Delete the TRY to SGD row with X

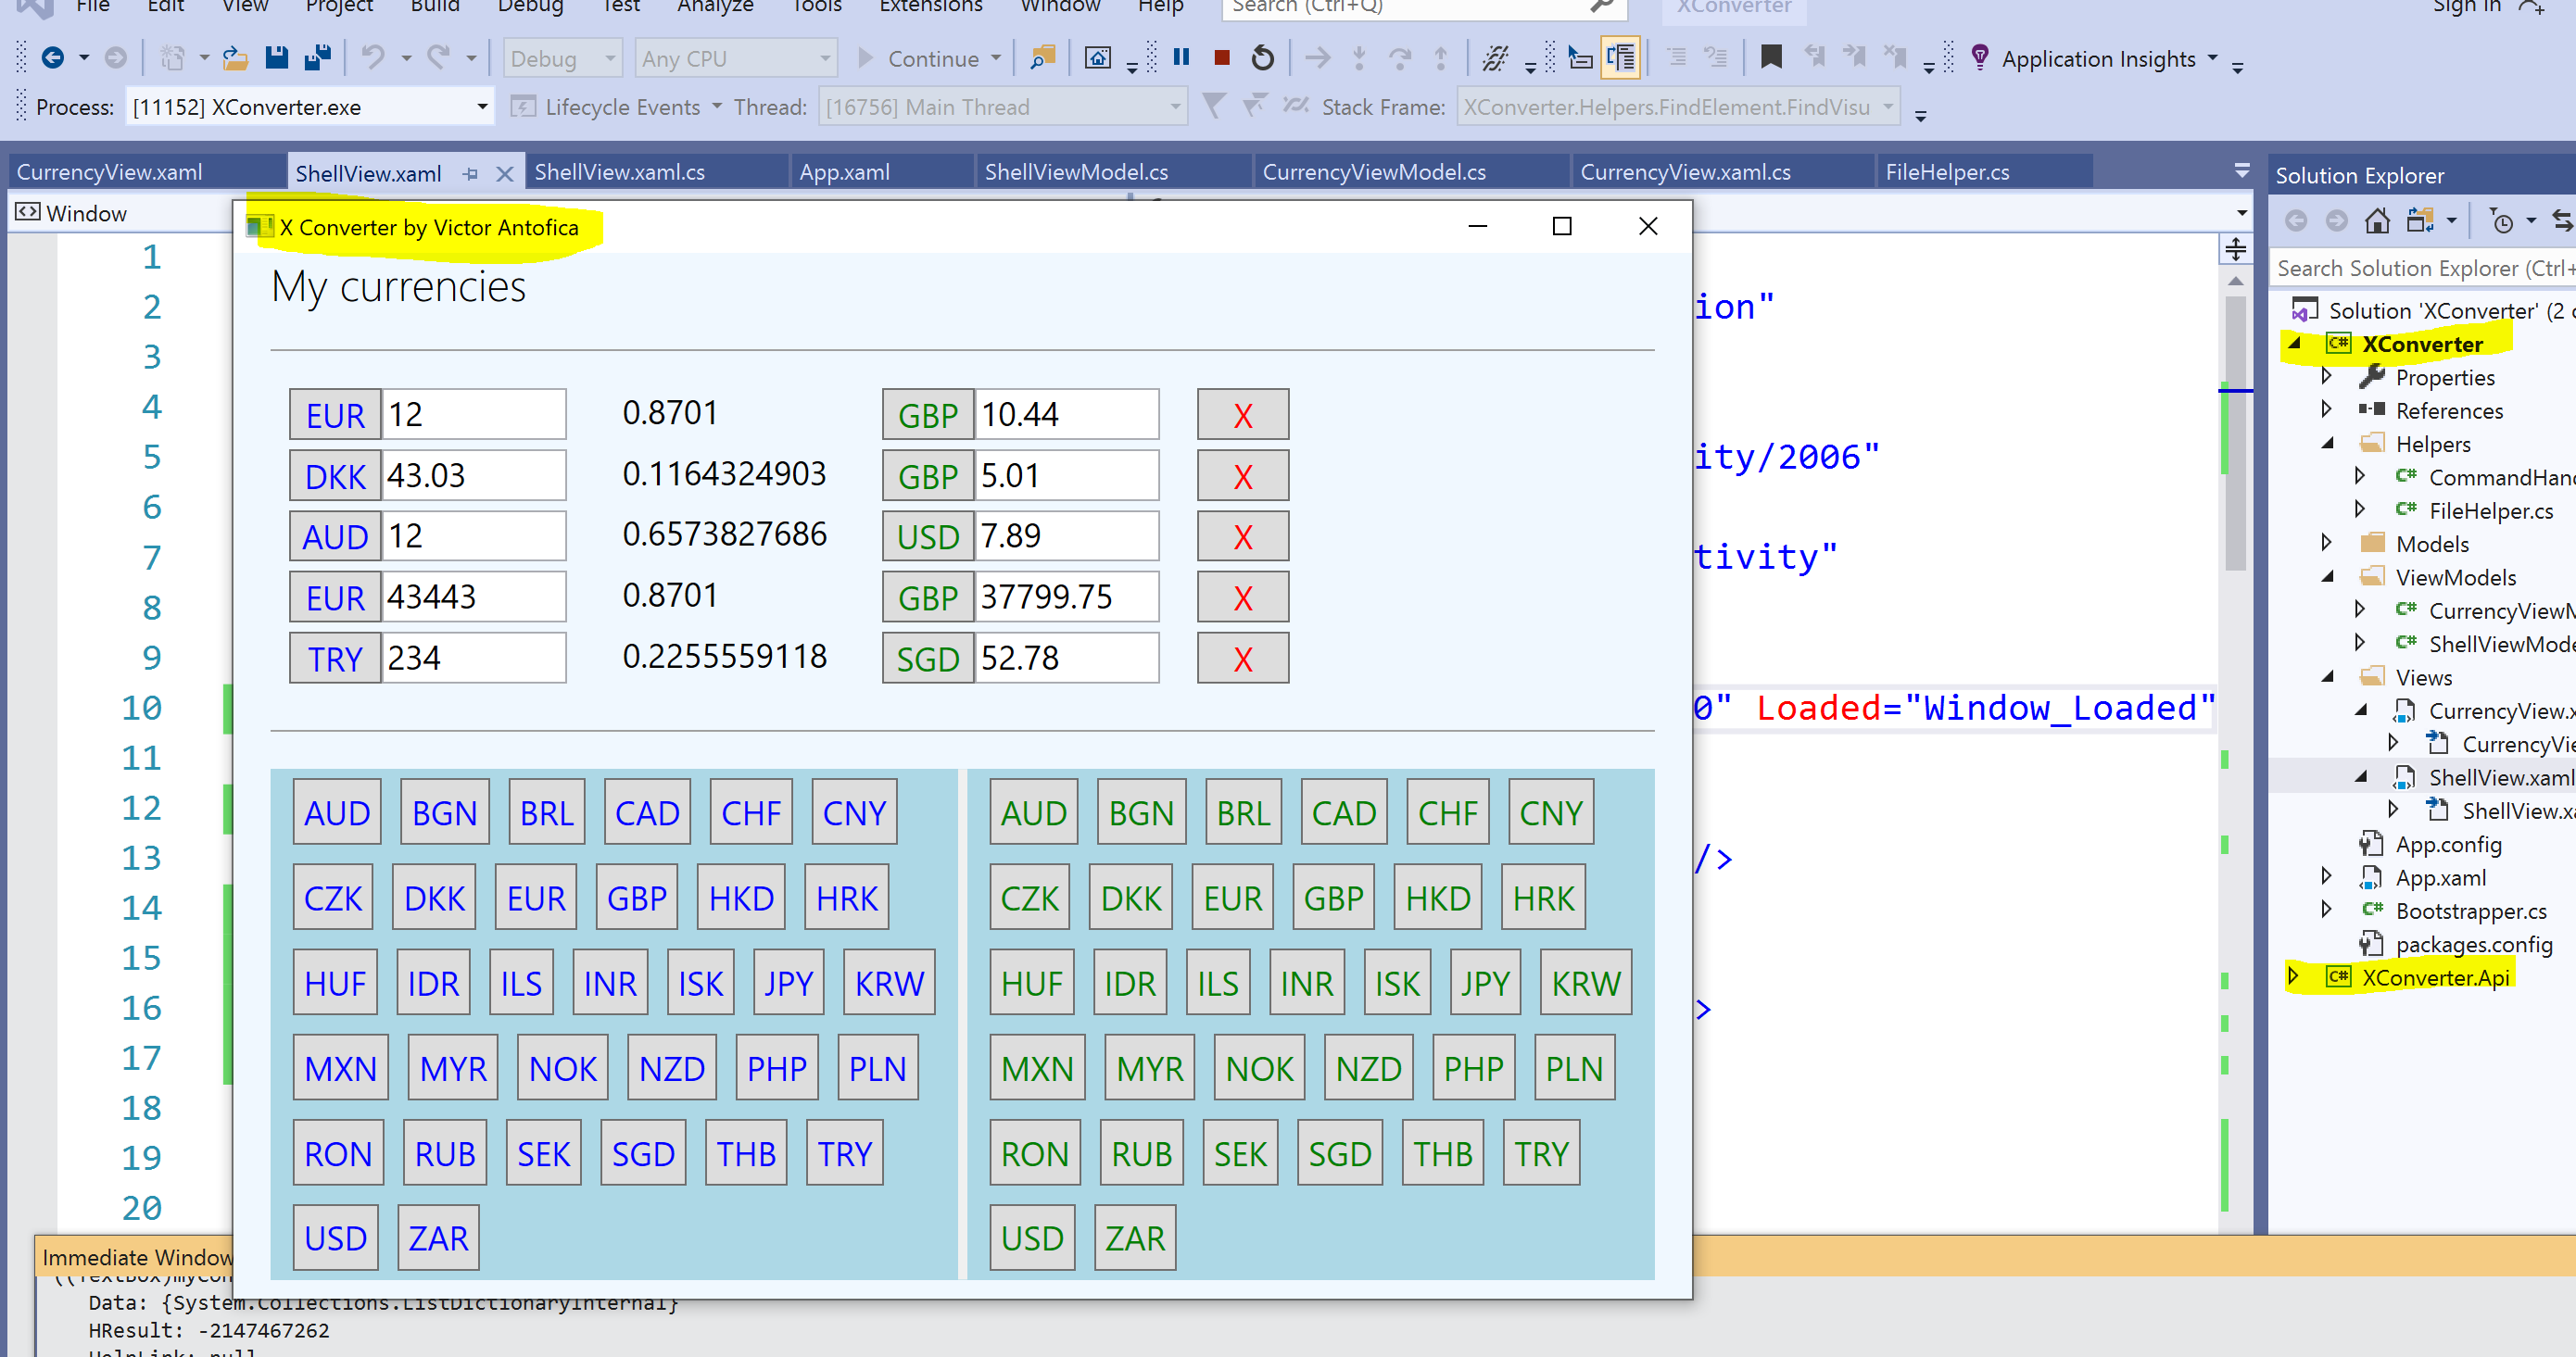(1243, 658)
